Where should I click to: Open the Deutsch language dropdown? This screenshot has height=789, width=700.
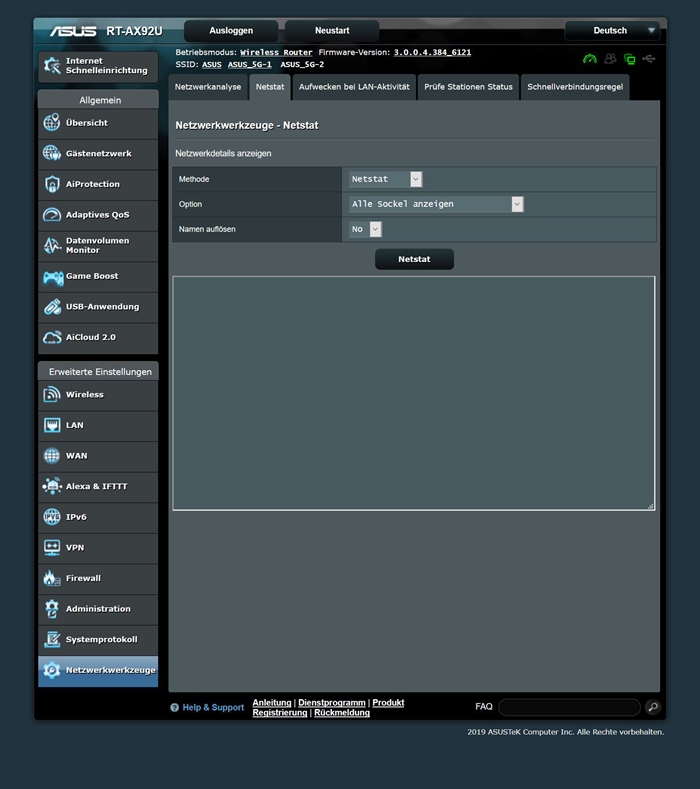click(615, 31)
